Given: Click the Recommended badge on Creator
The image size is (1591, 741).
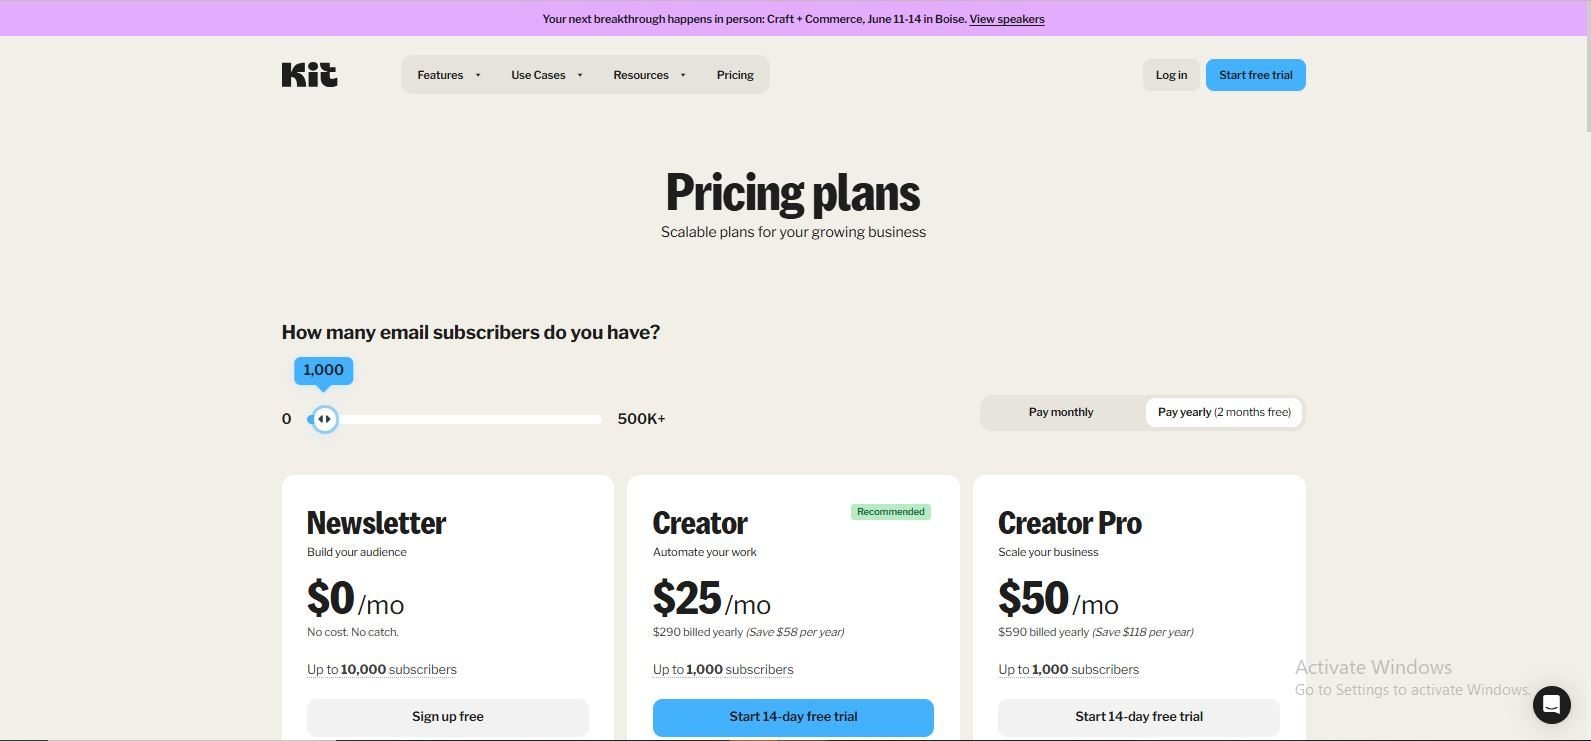Looking at the screenshot, I should point(890,512).
